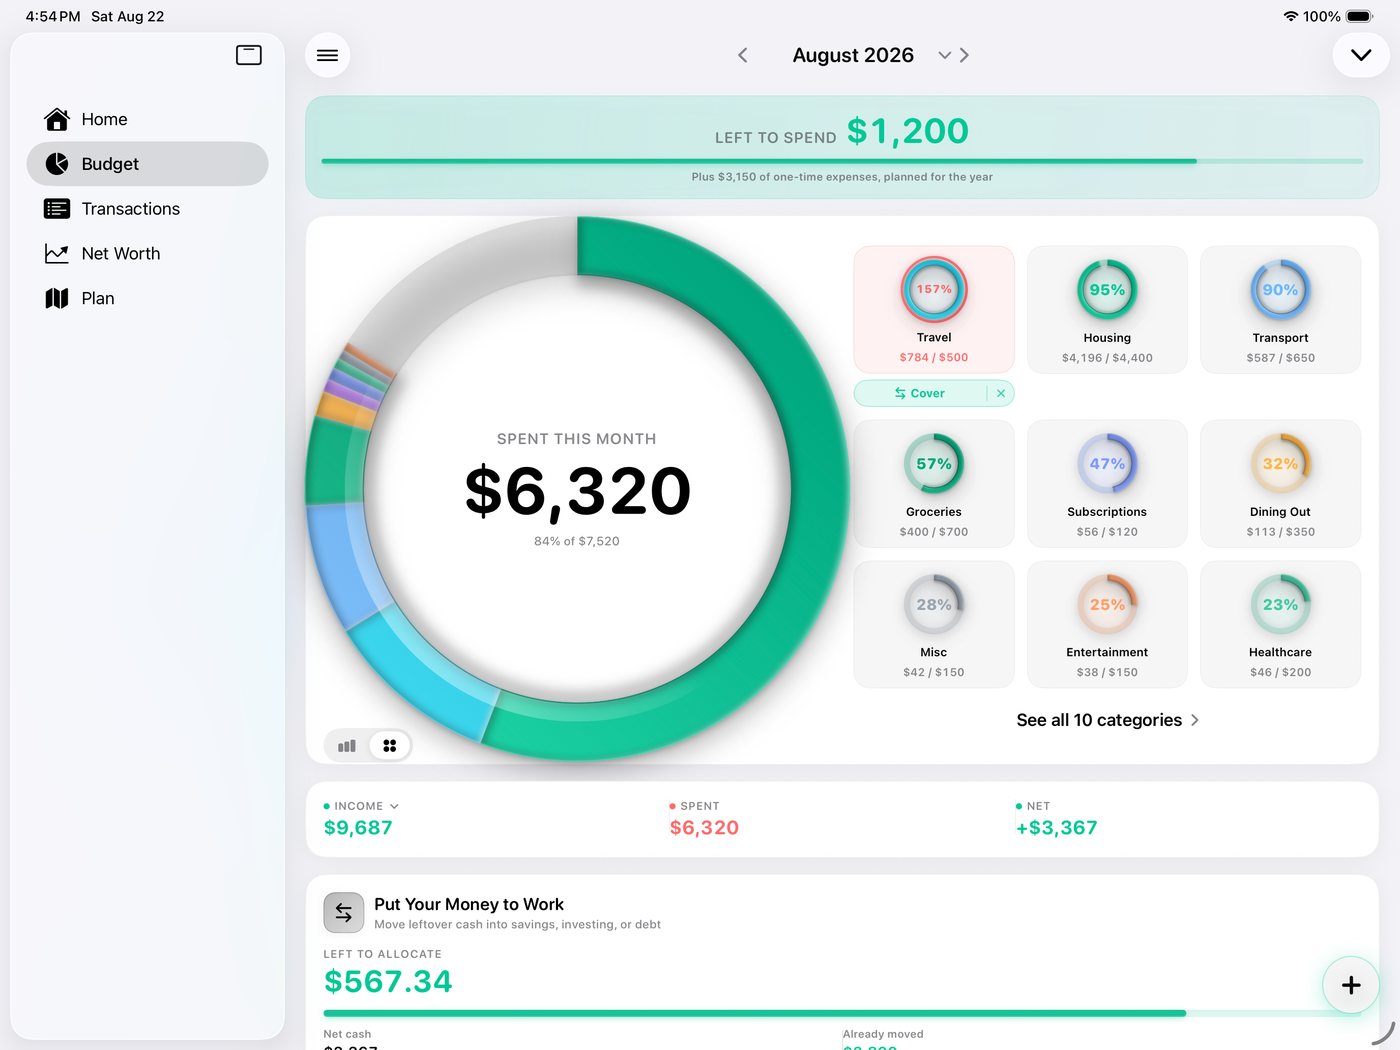Open the Home section in sidebar
This screenshot has width=1400, height=1050.
pyautogui.click(x=147, y=119)
